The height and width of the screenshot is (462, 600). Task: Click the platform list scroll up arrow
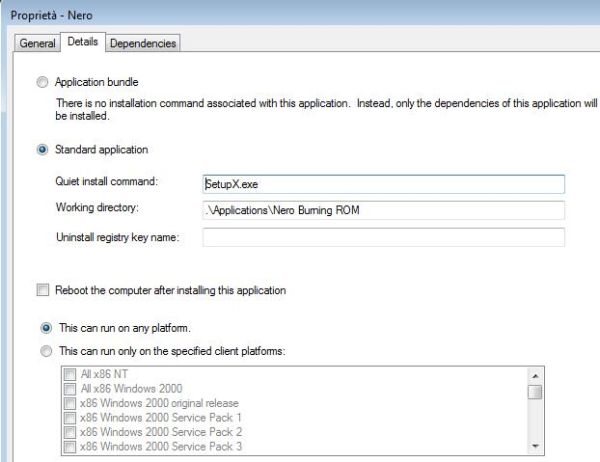535,376
